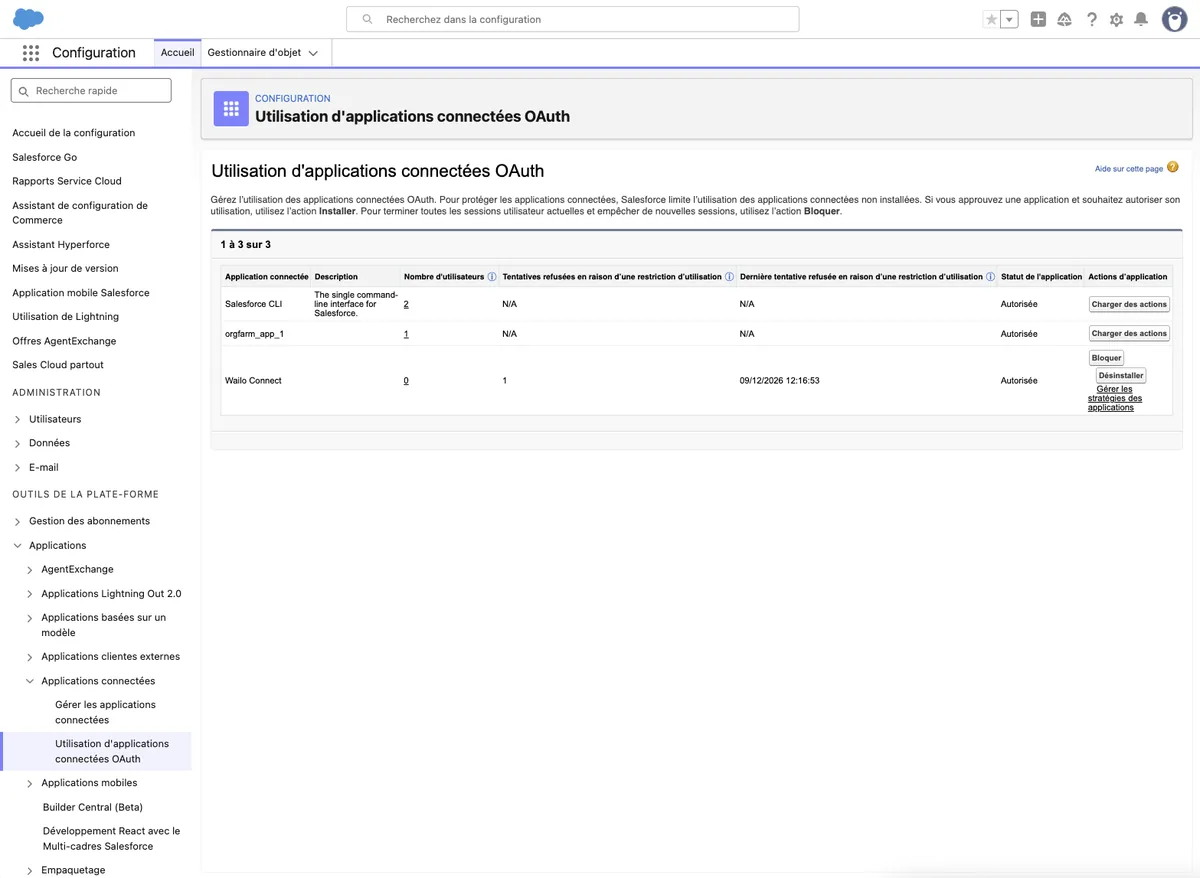The width and height of the screenshot is (1200, 878).
Task: Click the Wailo Connect application name
Action: coord(253,381)
